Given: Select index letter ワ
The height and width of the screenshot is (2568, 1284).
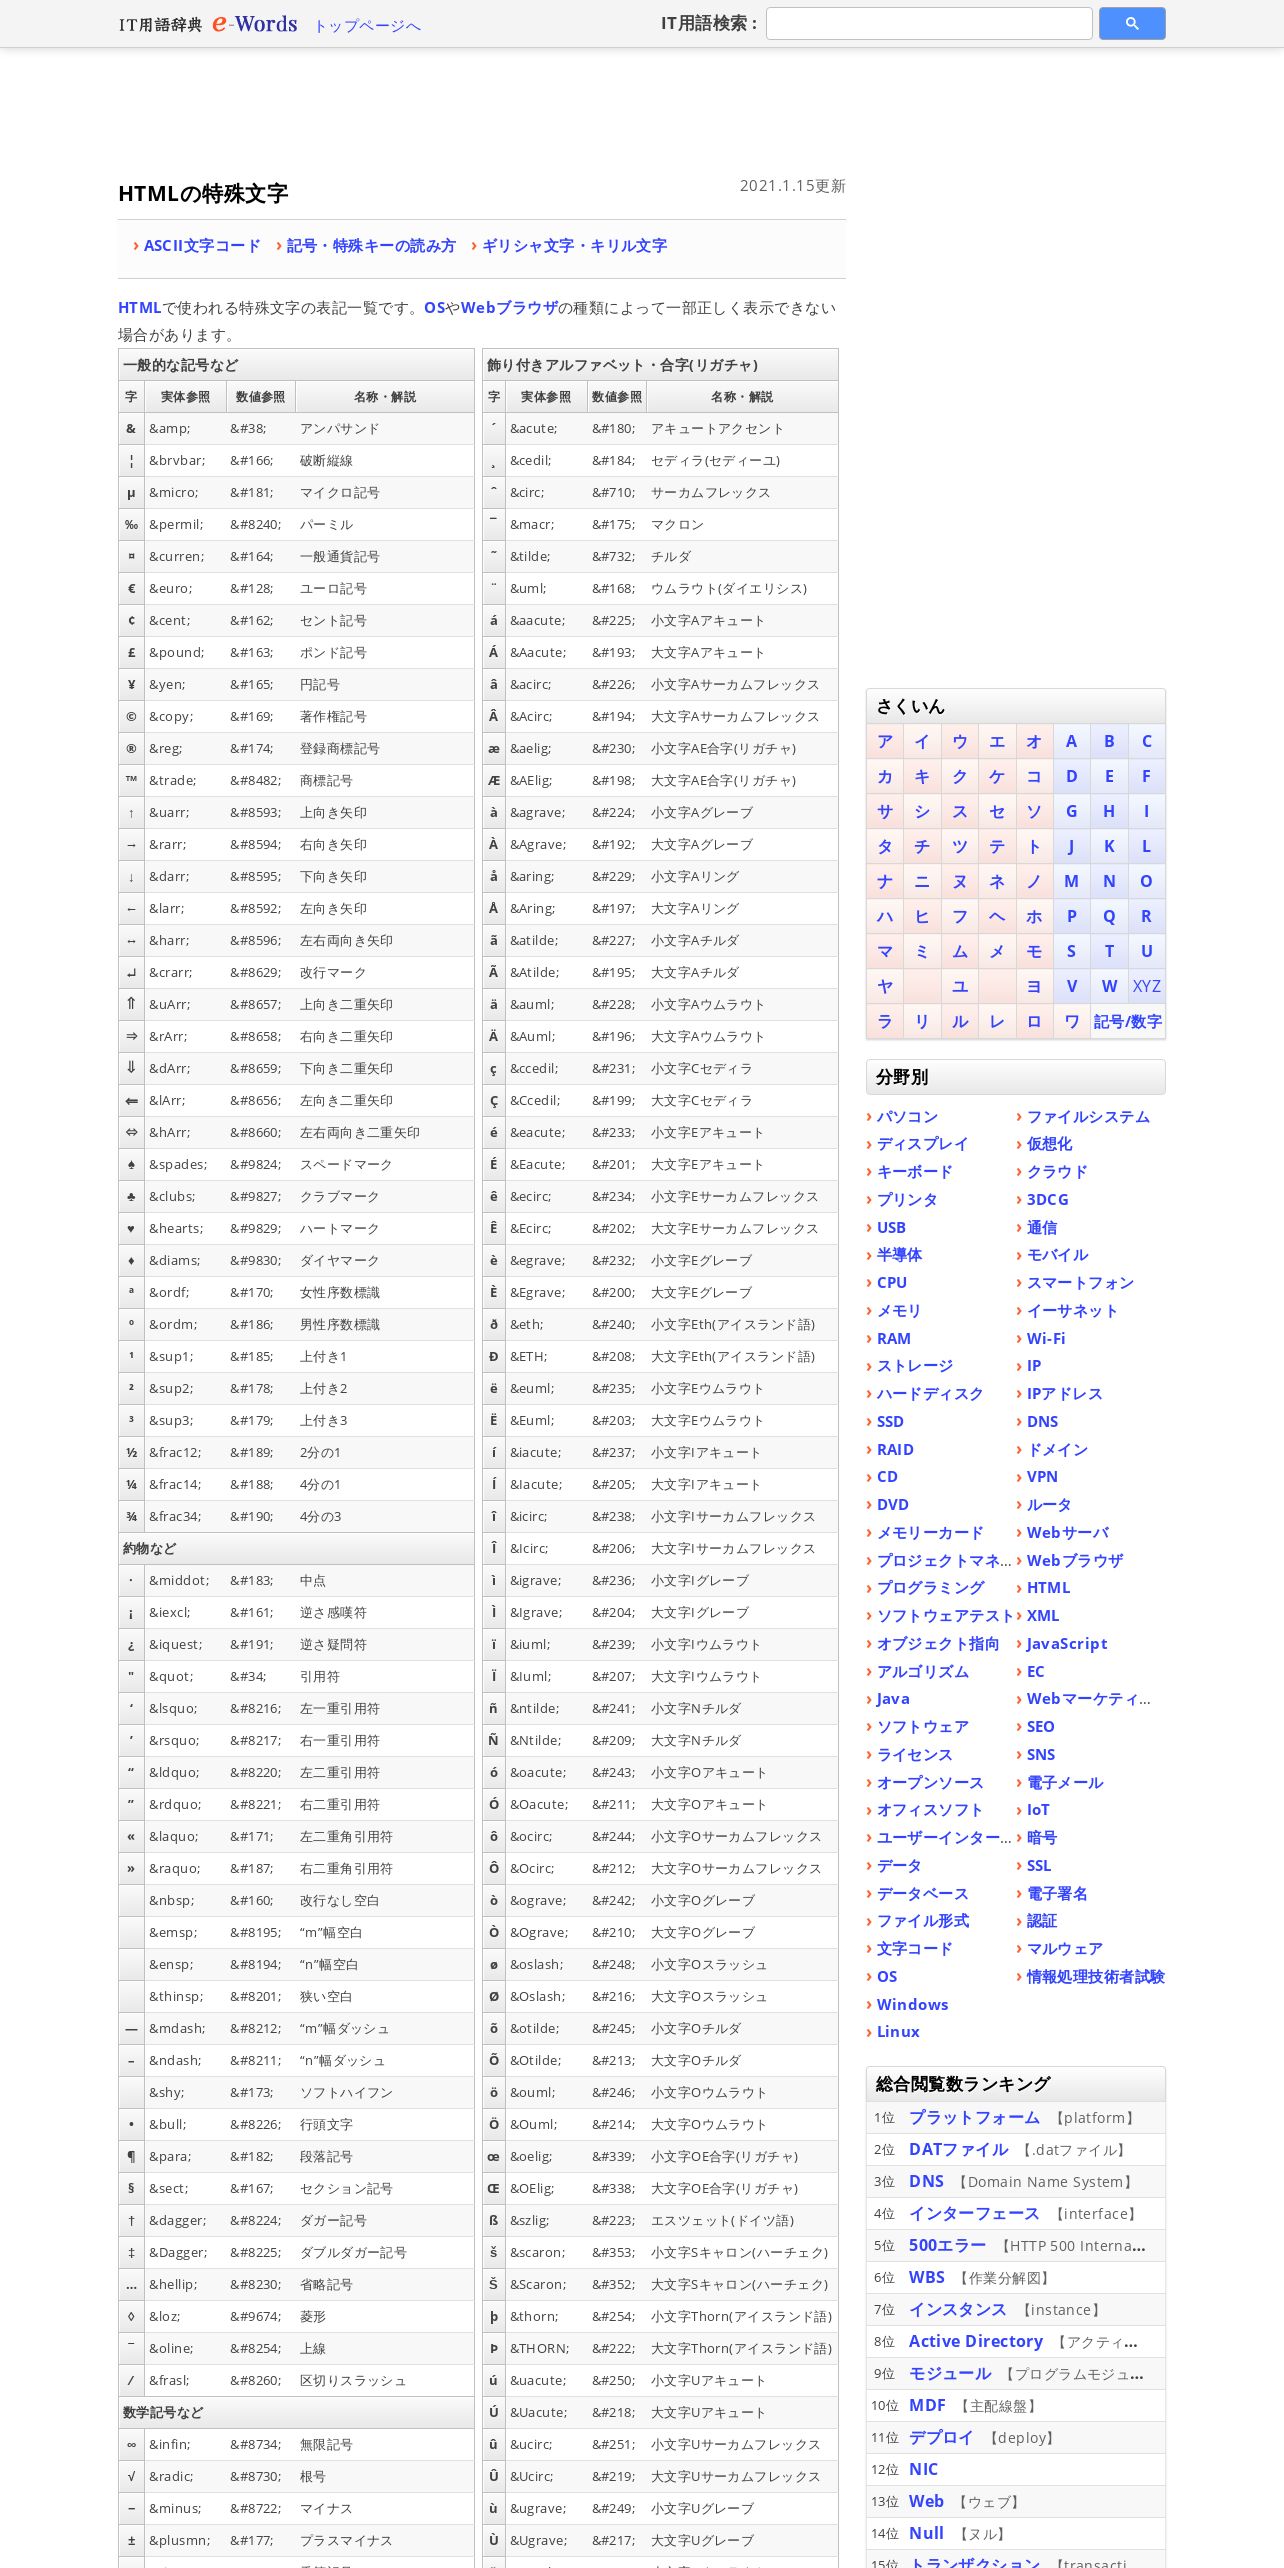Looking at the screenshot, I should [1071, 1021].
